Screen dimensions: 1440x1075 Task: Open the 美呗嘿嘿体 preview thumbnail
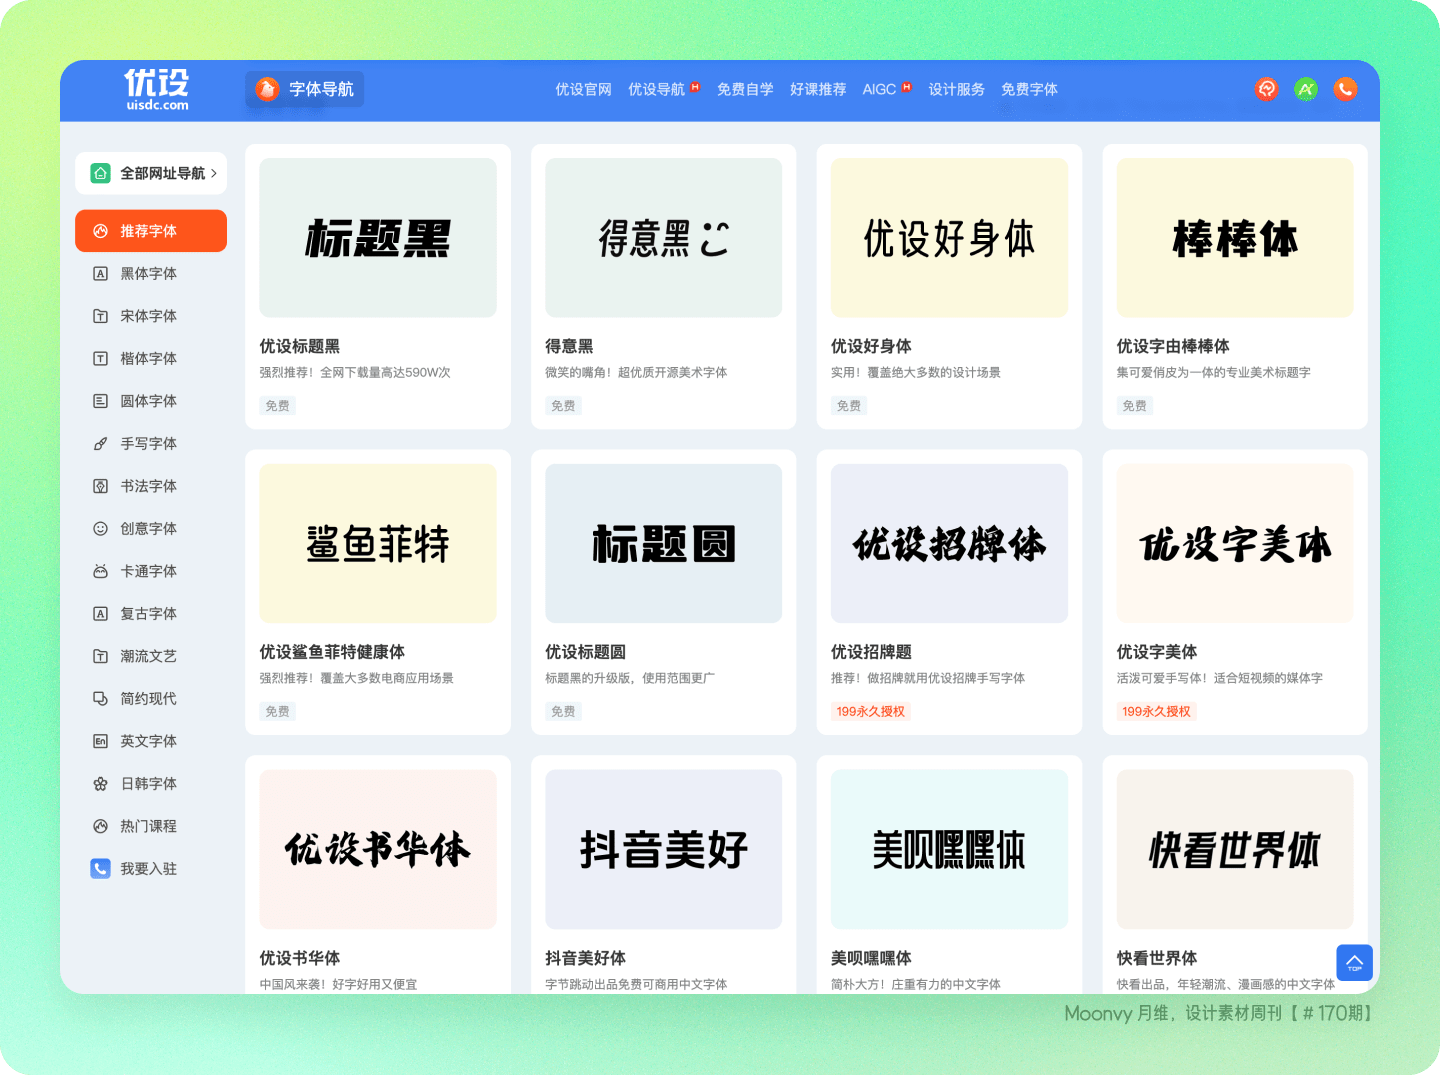[949, 849]
